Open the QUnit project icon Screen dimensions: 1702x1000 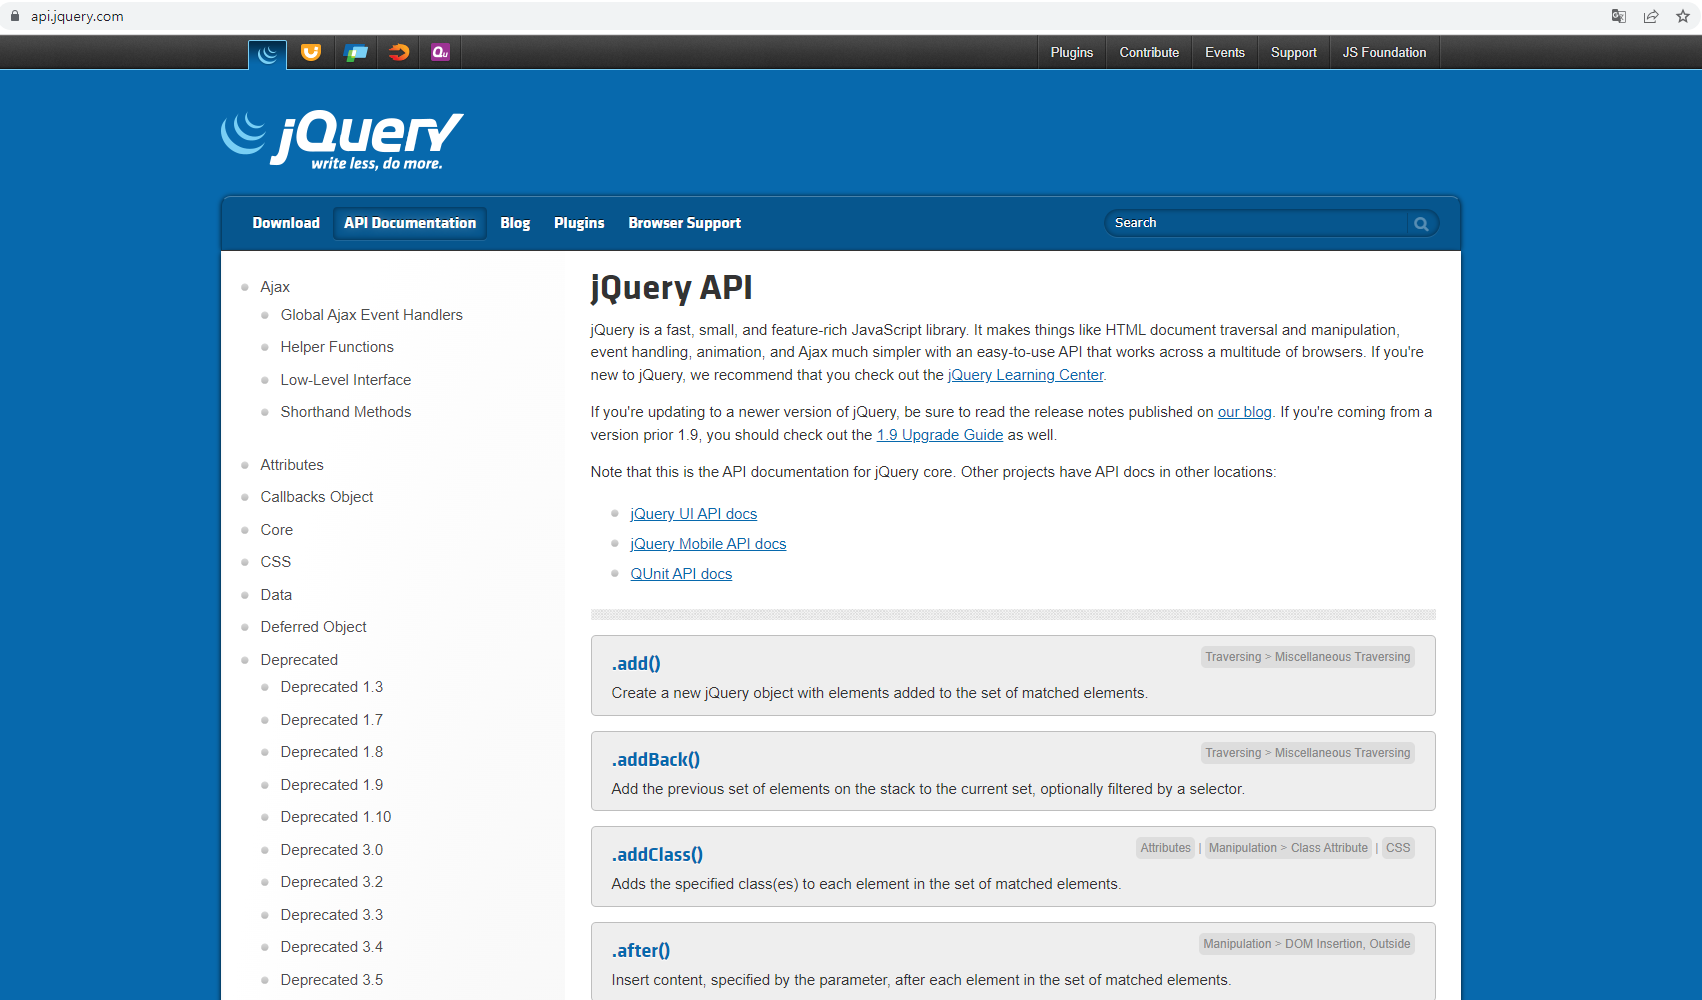click(440, 52)
